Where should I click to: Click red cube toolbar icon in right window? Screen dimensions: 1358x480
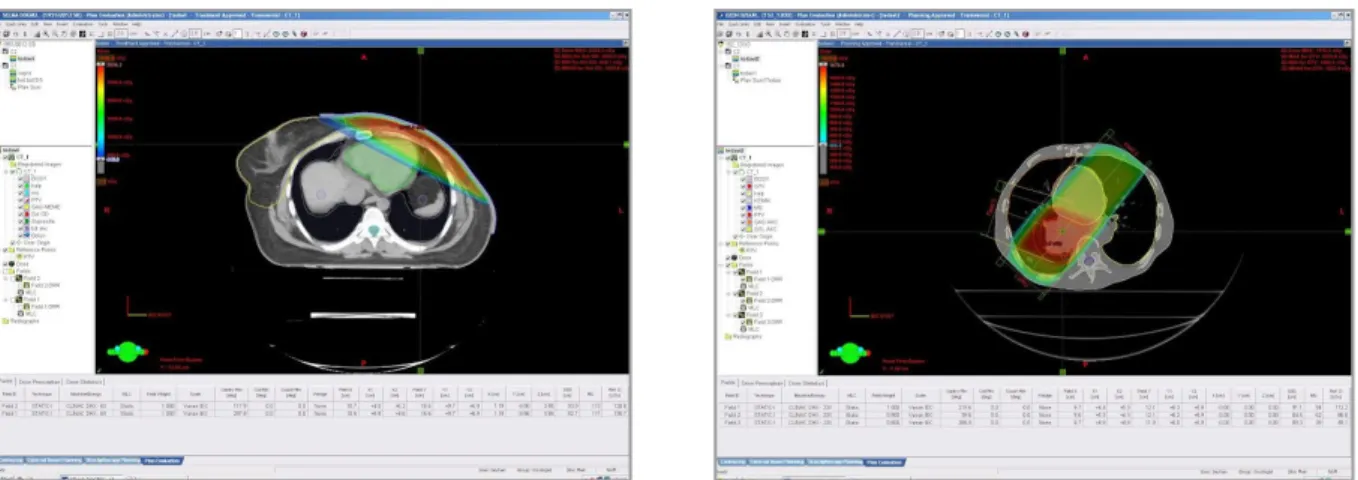click(x=1026, y=34)
